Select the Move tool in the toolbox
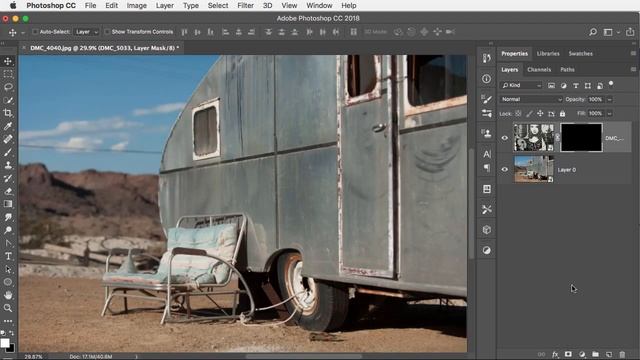This screenshot has width=640, height=360. click(x=8, y=61)
